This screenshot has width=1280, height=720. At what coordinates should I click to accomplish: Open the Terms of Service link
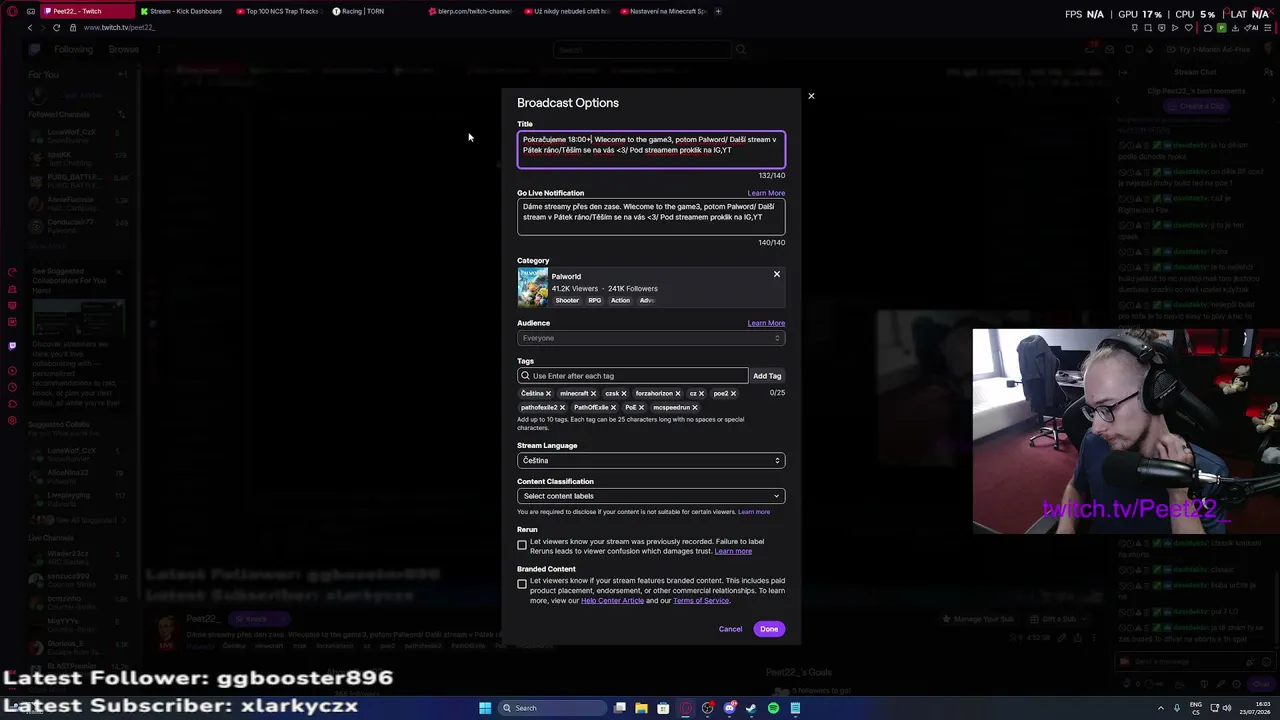[701, 600]
